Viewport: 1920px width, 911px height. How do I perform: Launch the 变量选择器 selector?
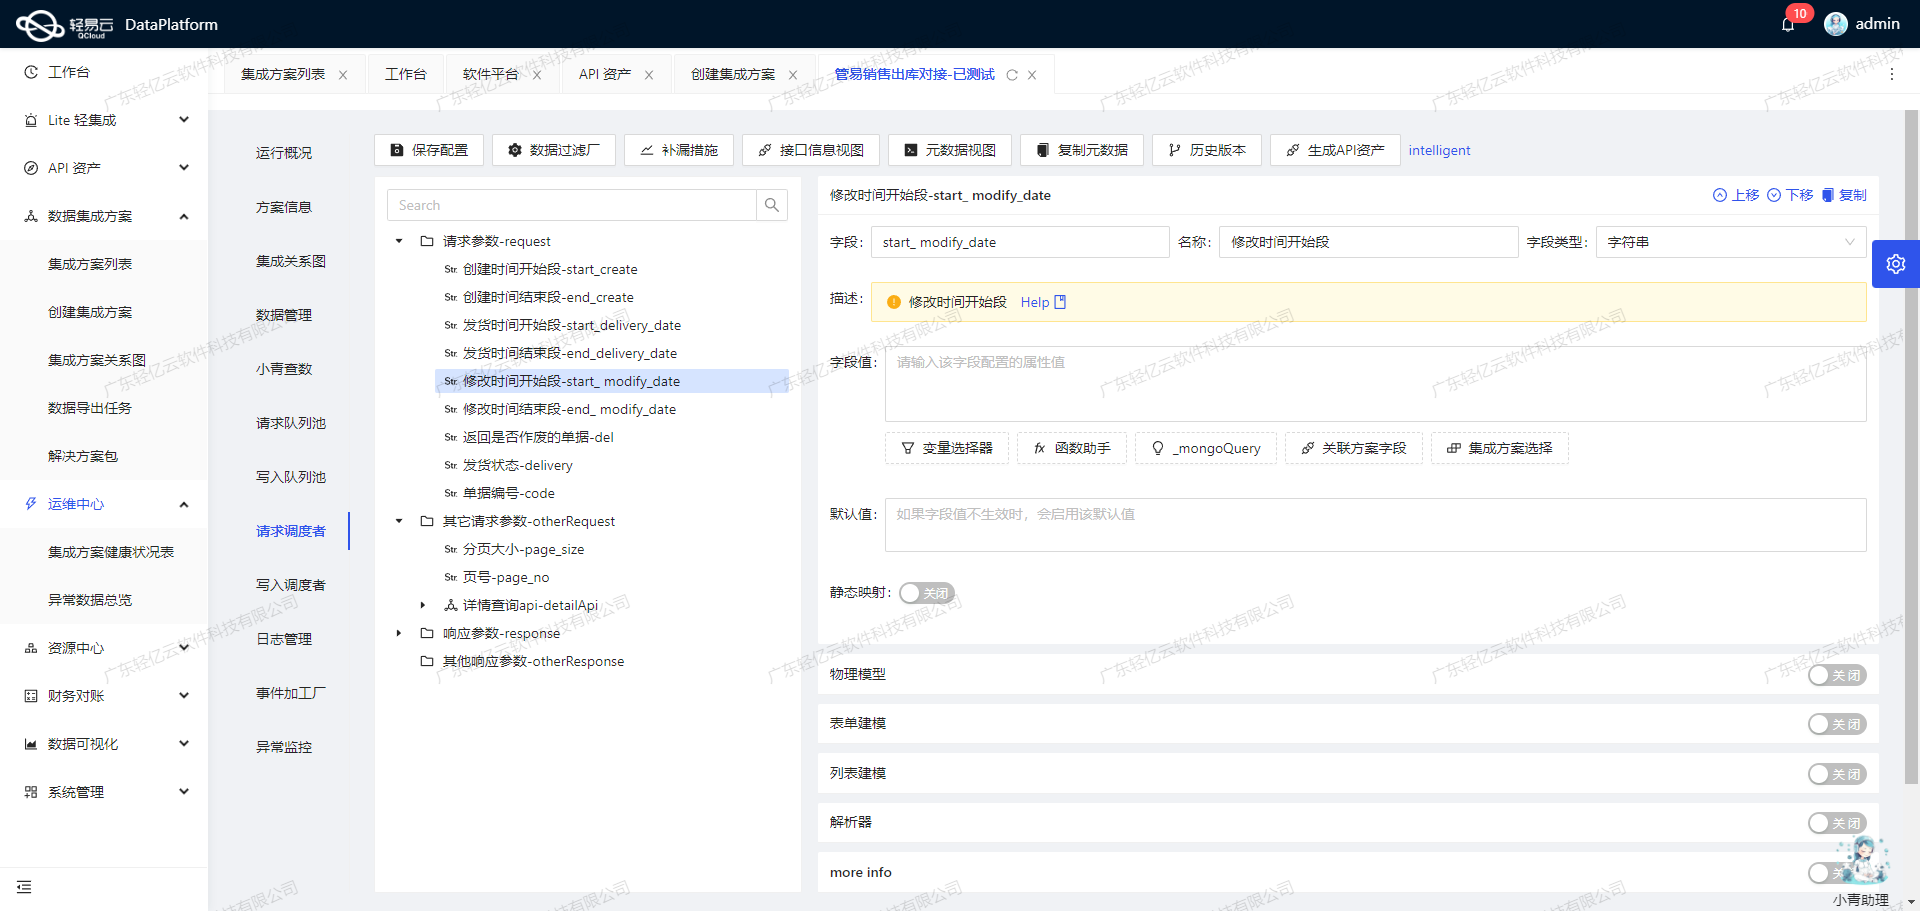[x=946, y=448]
